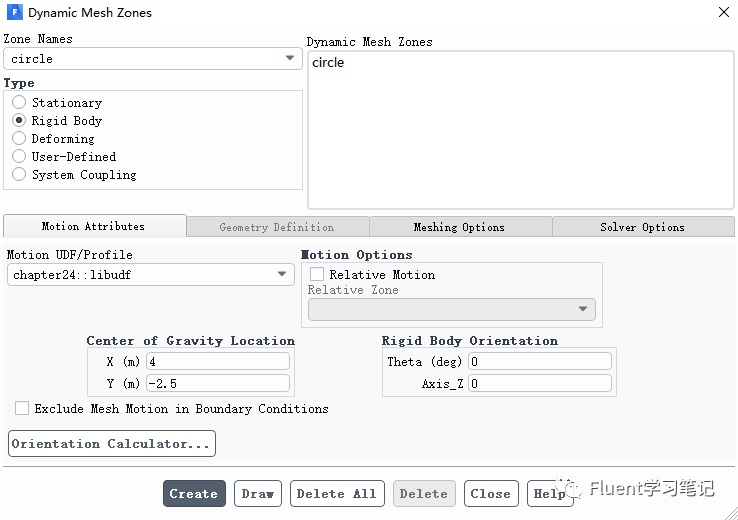Click the X (m) center of gravity field

217,361
